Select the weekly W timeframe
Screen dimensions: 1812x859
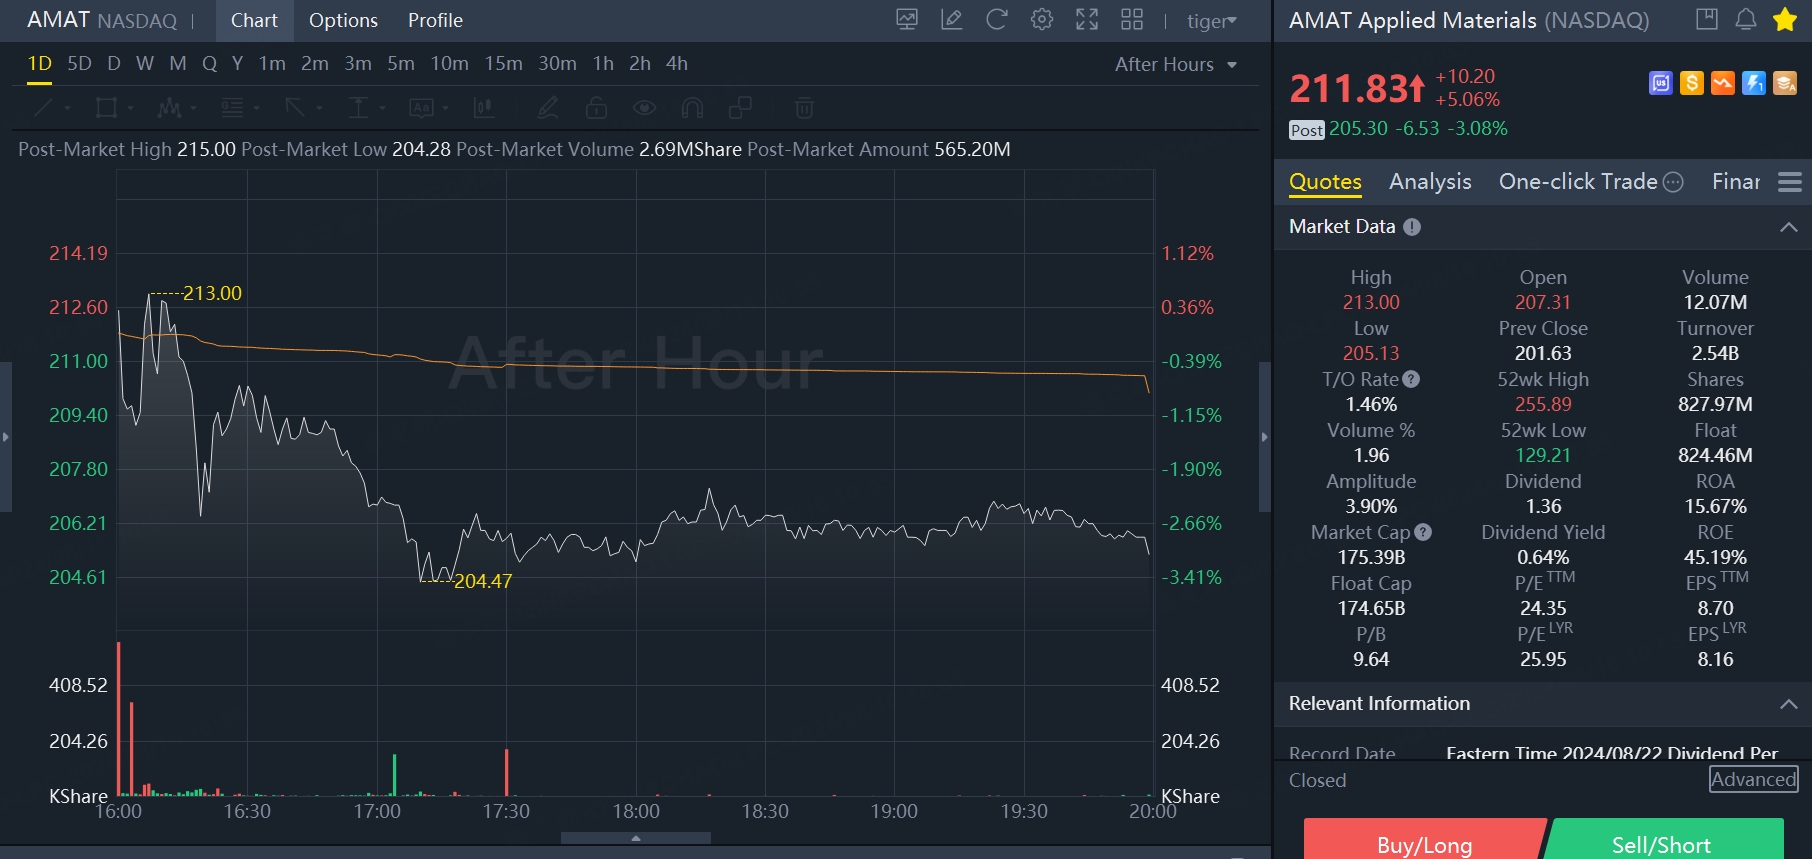pyautogui.click(x=145, y=64)
